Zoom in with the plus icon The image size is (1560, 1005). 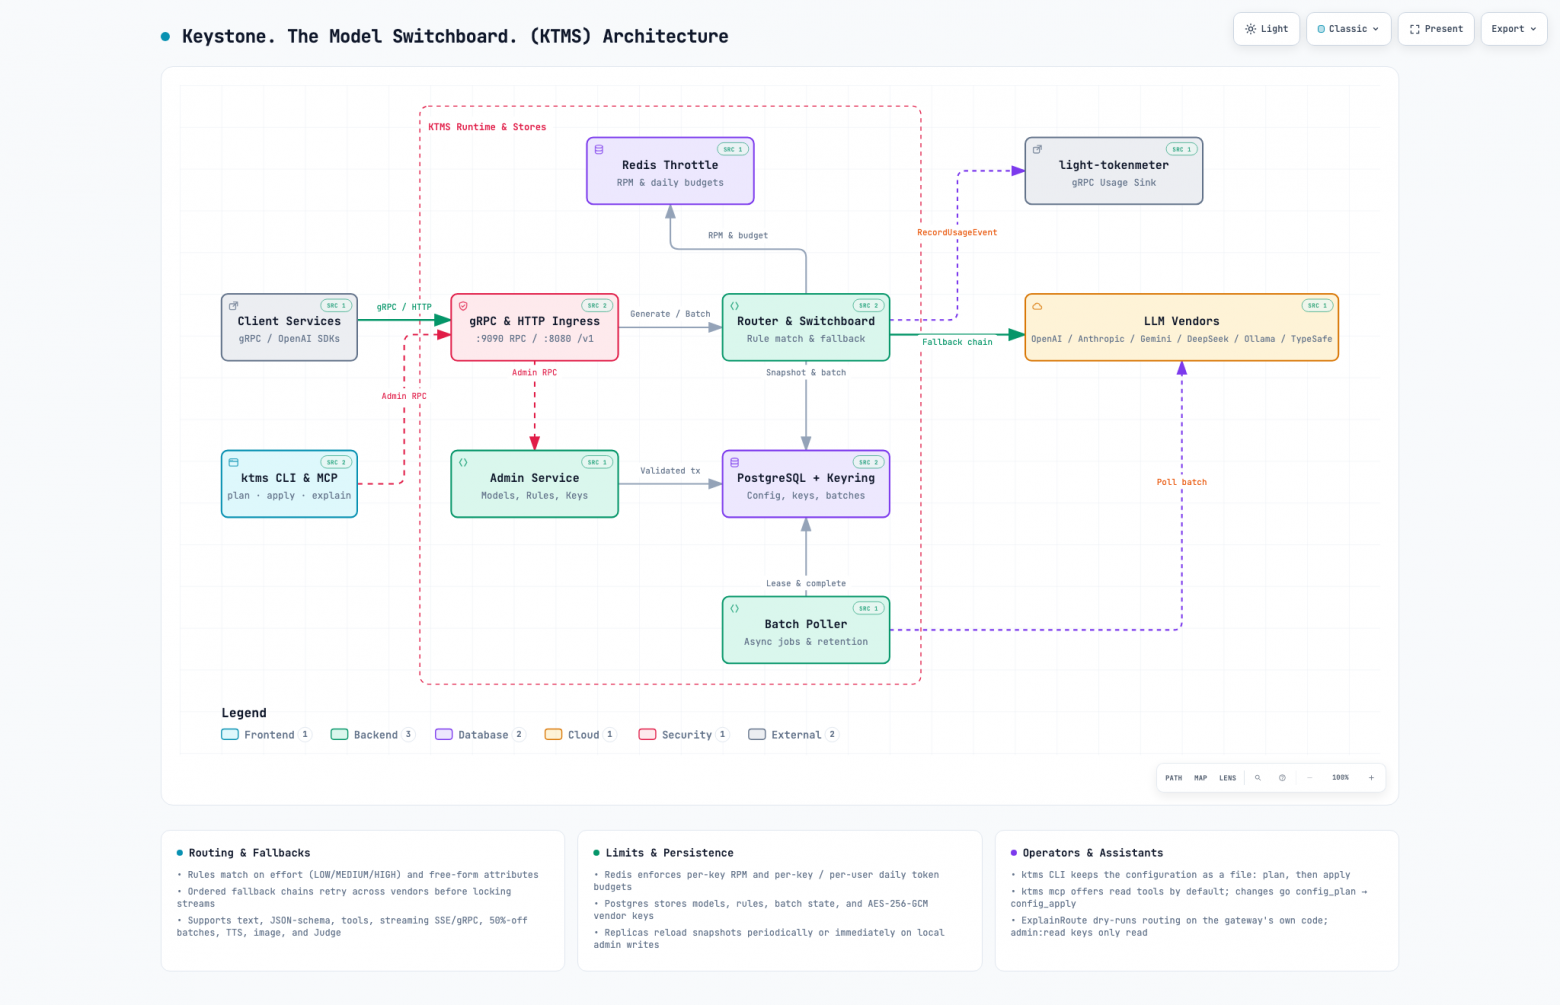1371,778
